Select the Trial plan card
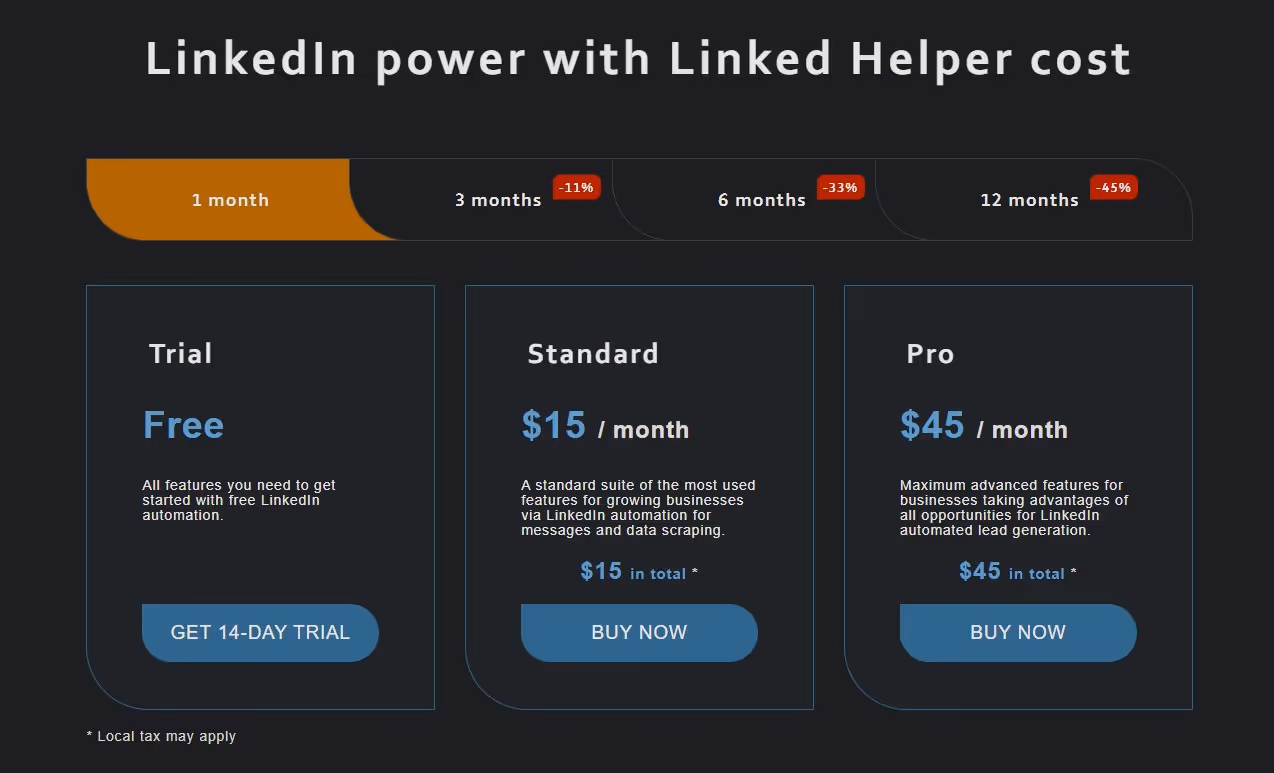This screenshot has height=773, width=1274. [260, 400]
